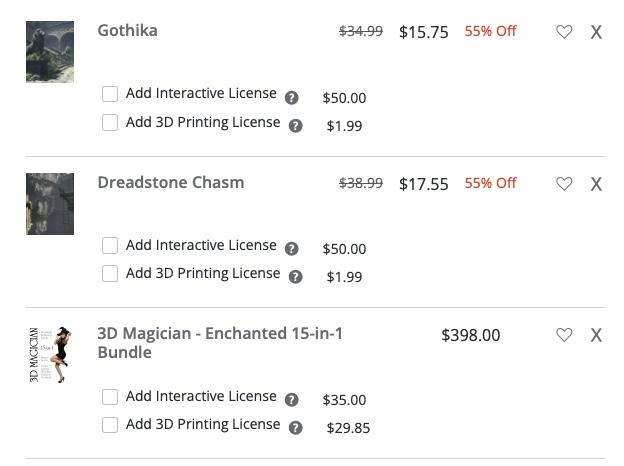Viewport: 624px width, 466px height.
Task: Show help for Dreadstone Chasm 3D Printing License
Action: click(x=296, y=277)
